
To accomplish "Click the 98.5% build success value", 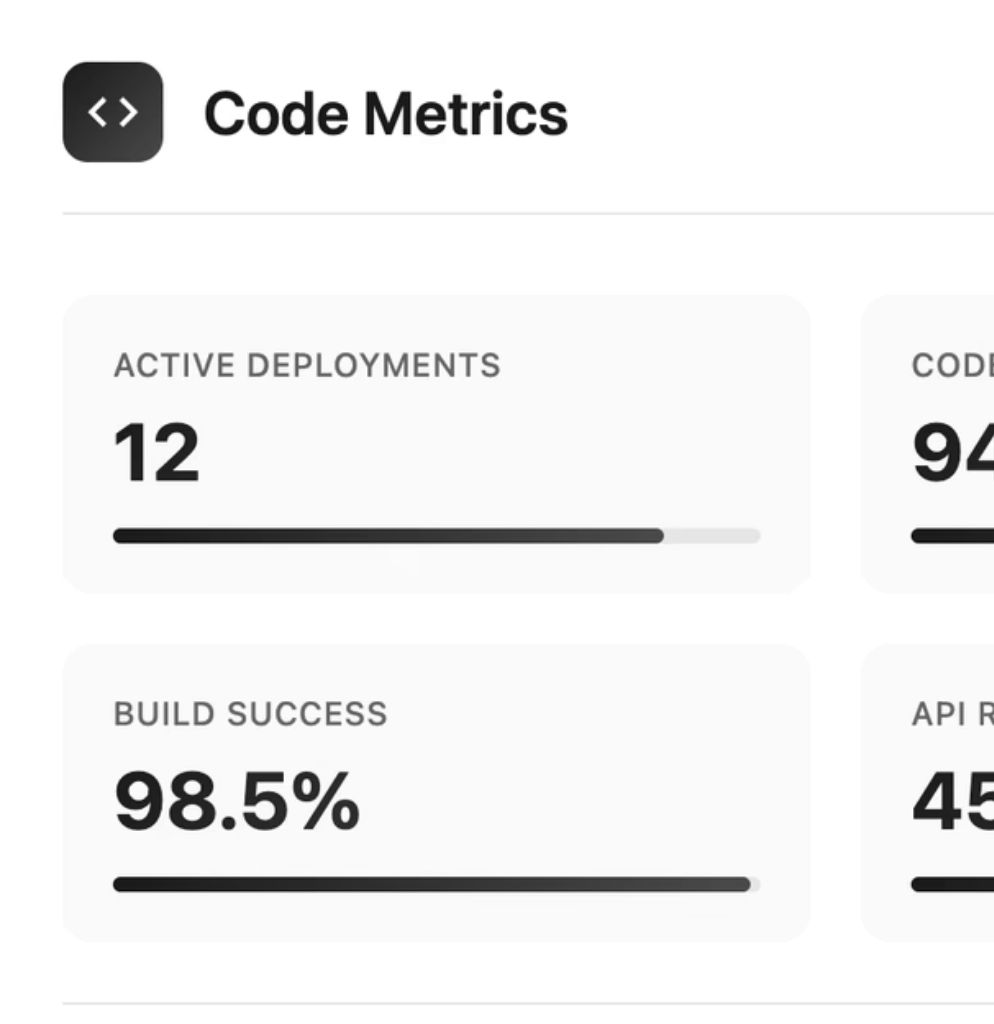I will 237,802.
